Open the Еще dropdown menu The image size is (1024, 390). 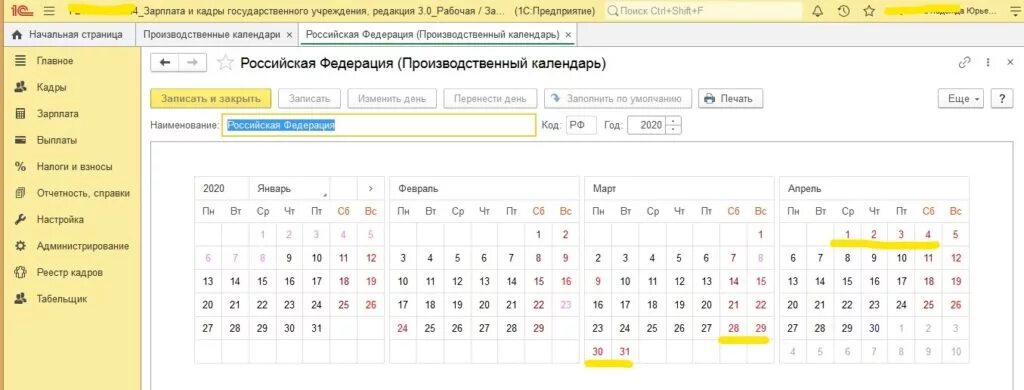point(961,99)
